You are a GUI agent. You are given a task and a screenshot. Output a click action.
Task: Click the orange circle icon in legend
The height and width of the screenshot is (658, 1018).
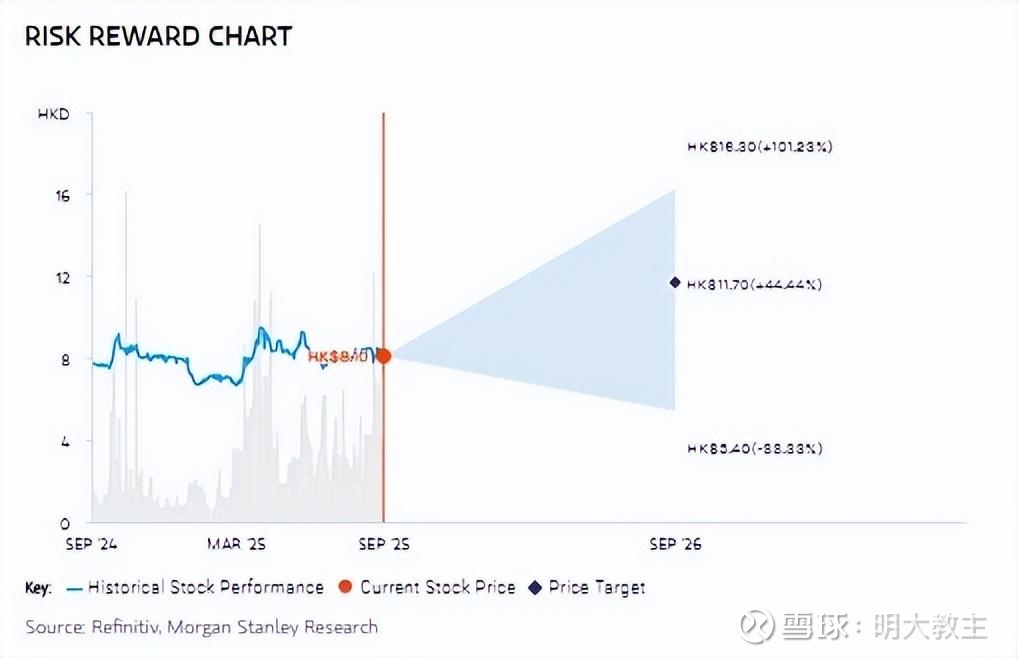[x=346, y=588]
